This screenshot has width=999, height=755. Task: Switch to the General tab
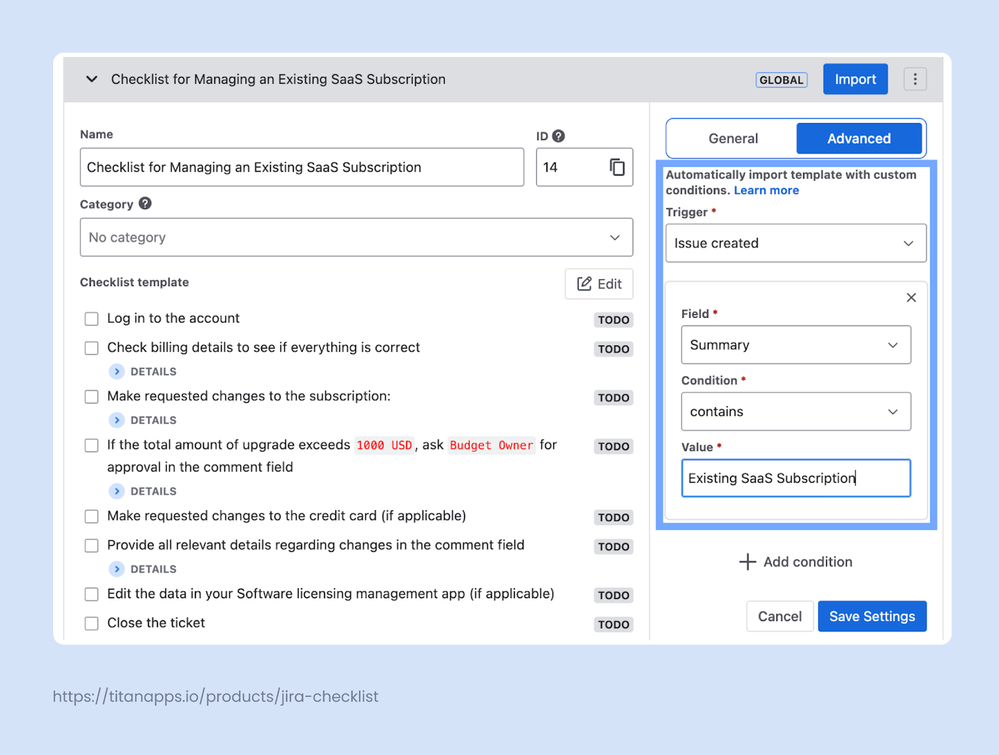(731, 138)
